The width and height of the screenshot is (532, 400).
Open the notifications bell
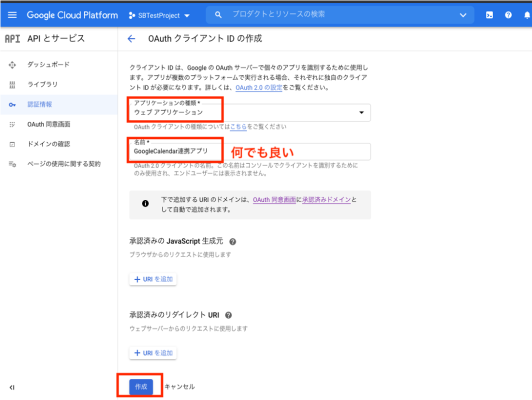527,15
